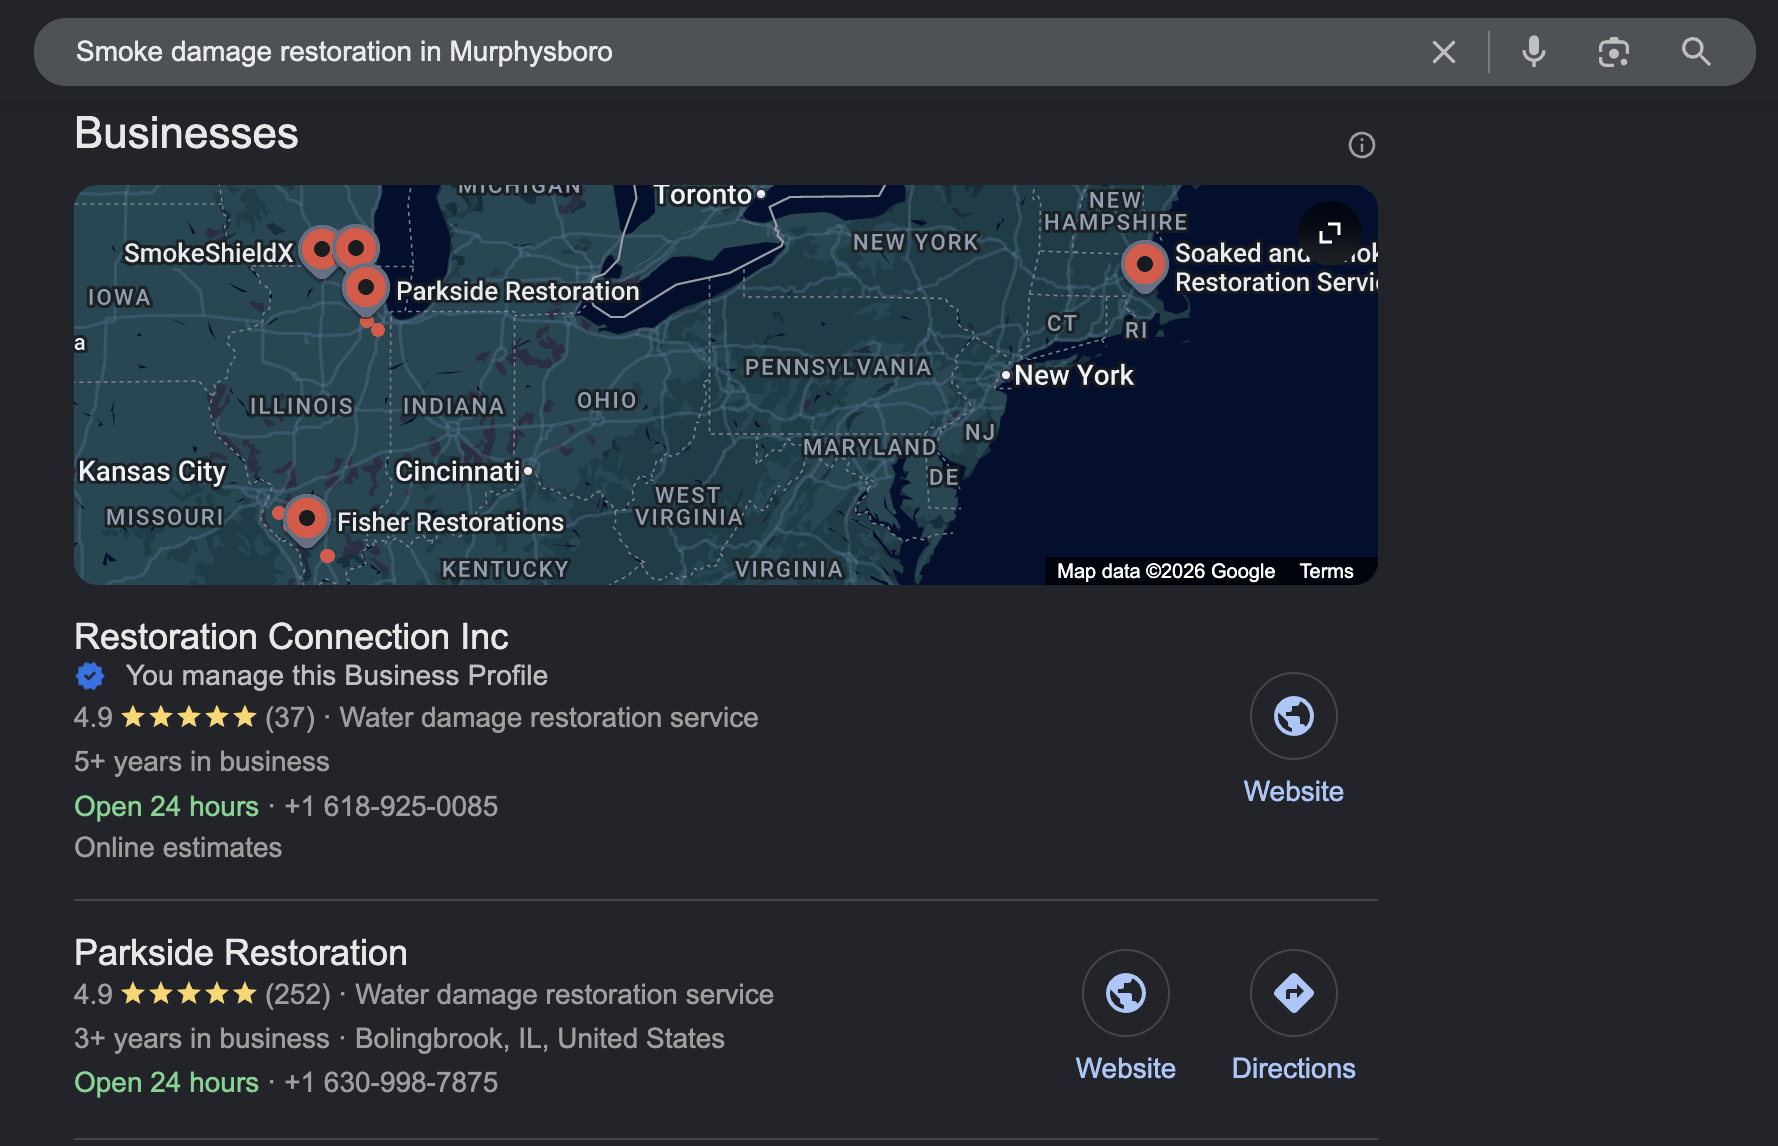Screen dimensions: 1778x1146
Task: Click the 'Businesses' heading
Action: pos(186,133)
